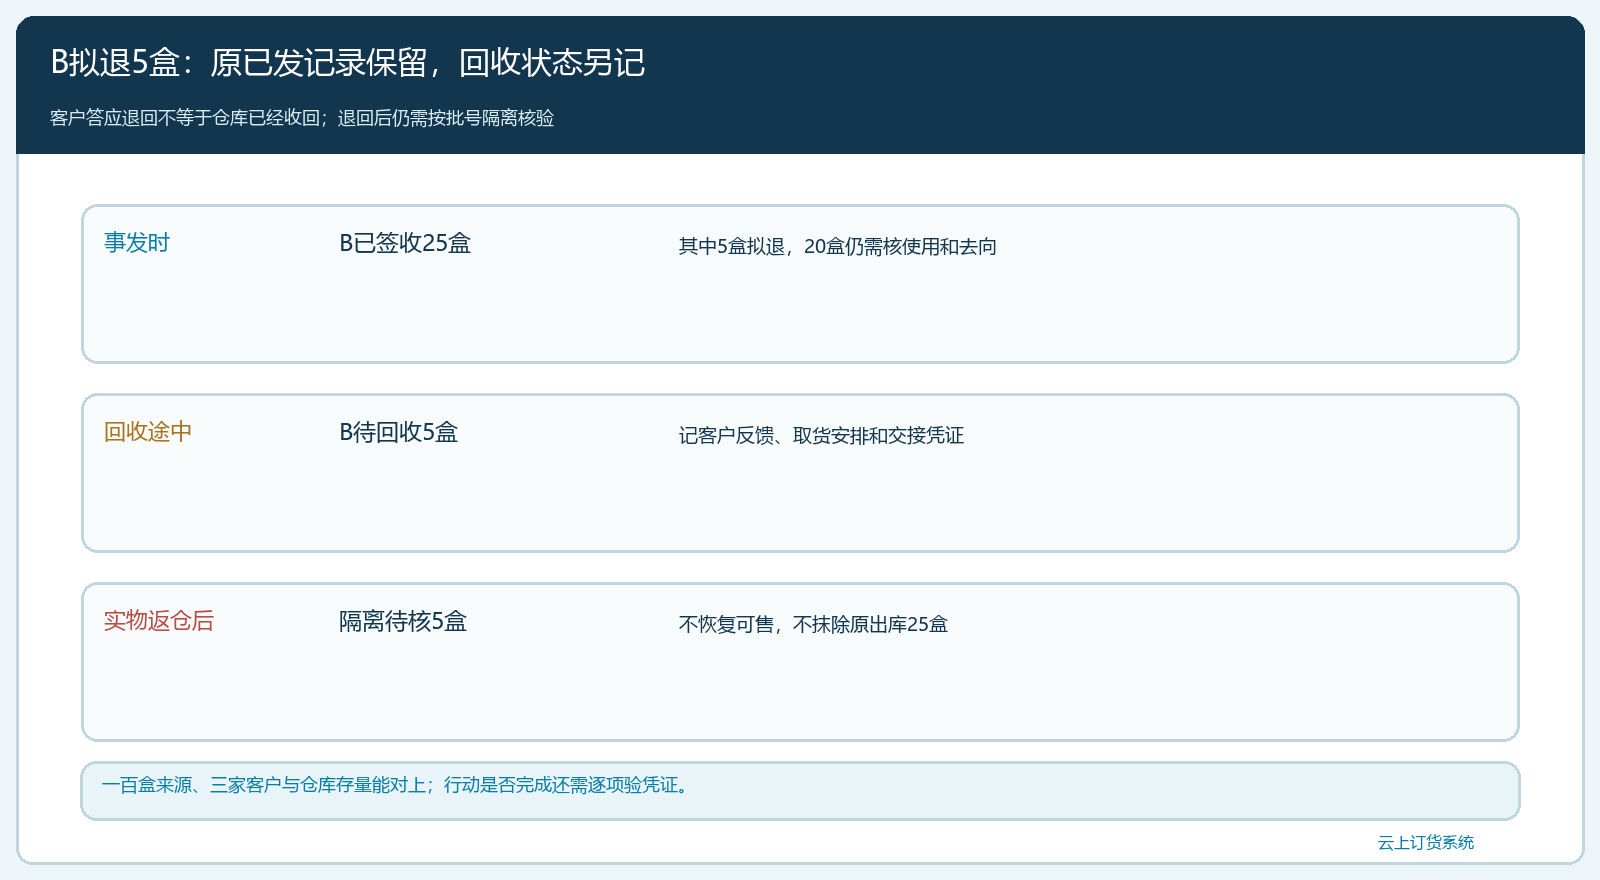1600x880 pixels.
Task: Click B已签收25盒 status text
Action: tap(405, 243)
